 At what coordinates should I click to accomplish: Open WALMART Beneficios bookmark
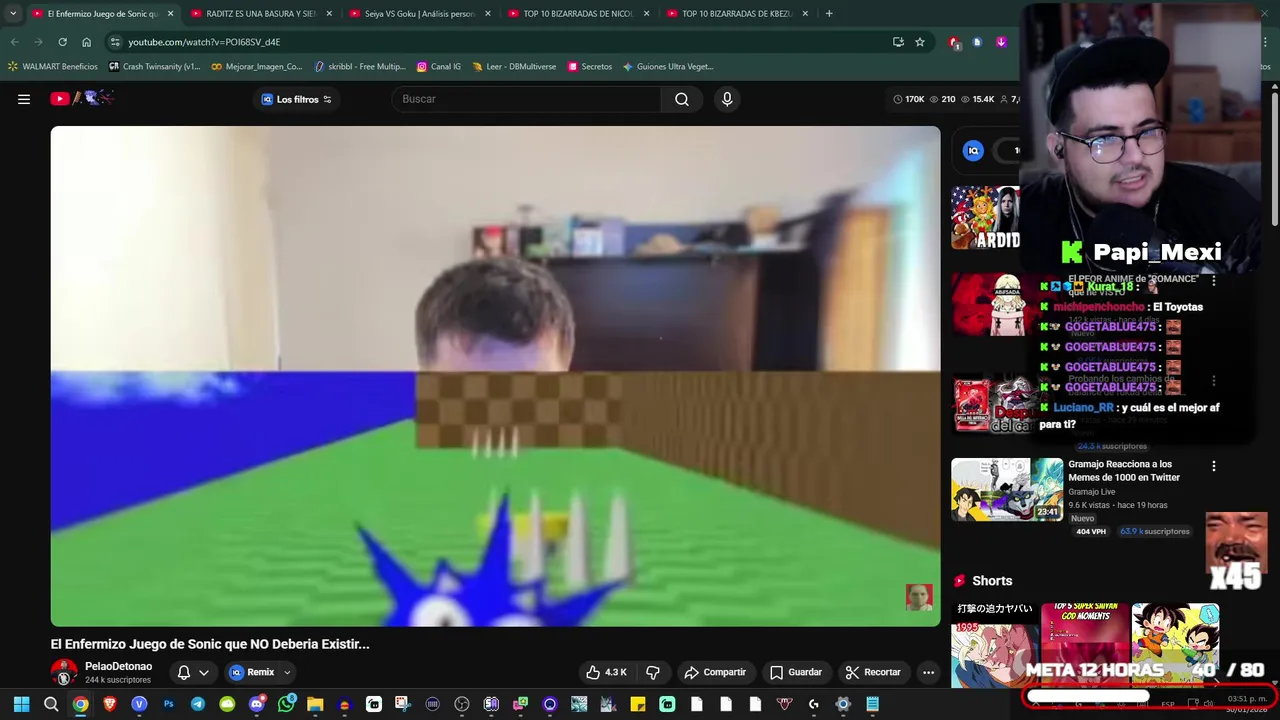click(x=53, y=67)
